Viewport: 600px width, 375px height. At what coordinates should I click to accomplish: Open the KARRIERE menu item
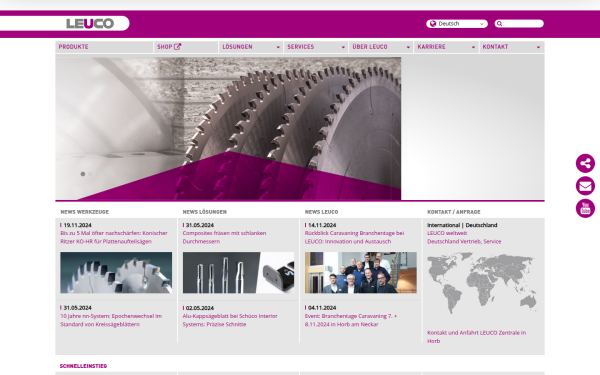[x=446, y=47]
